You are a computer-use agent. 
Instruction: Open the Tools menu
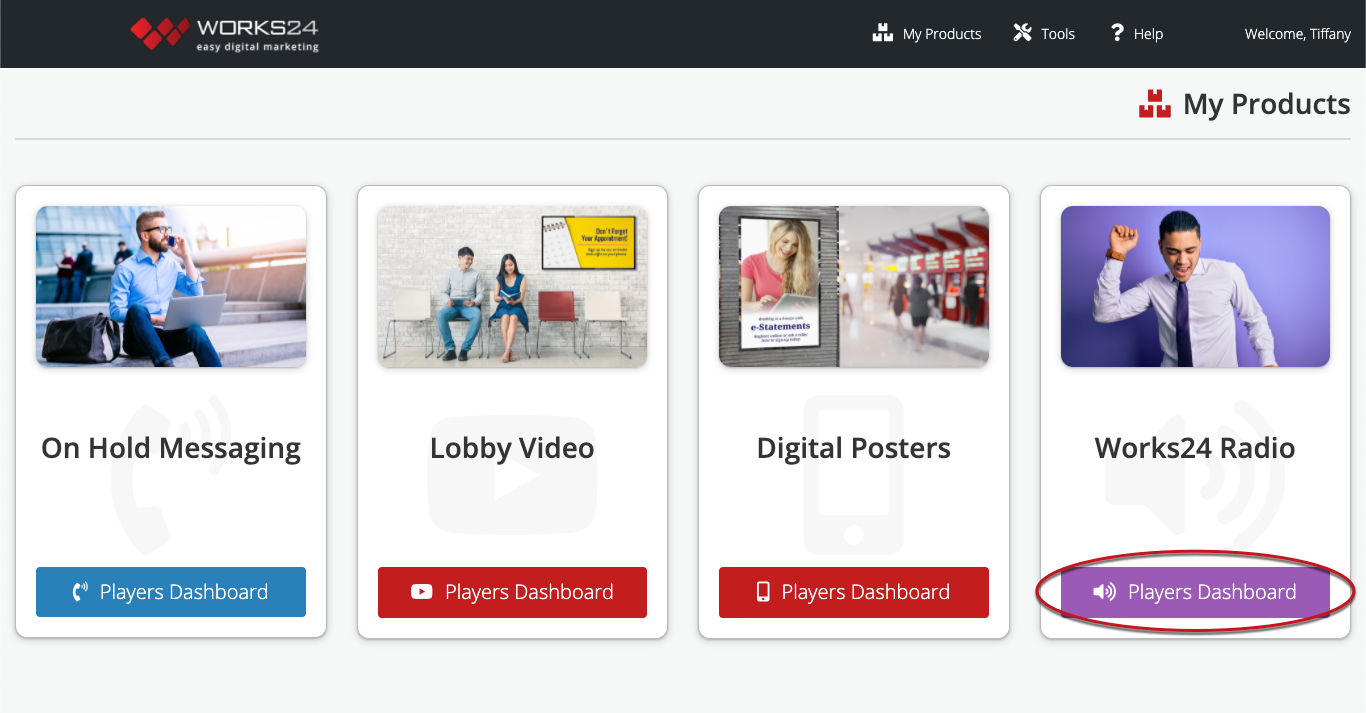[x=1057, y=34]
